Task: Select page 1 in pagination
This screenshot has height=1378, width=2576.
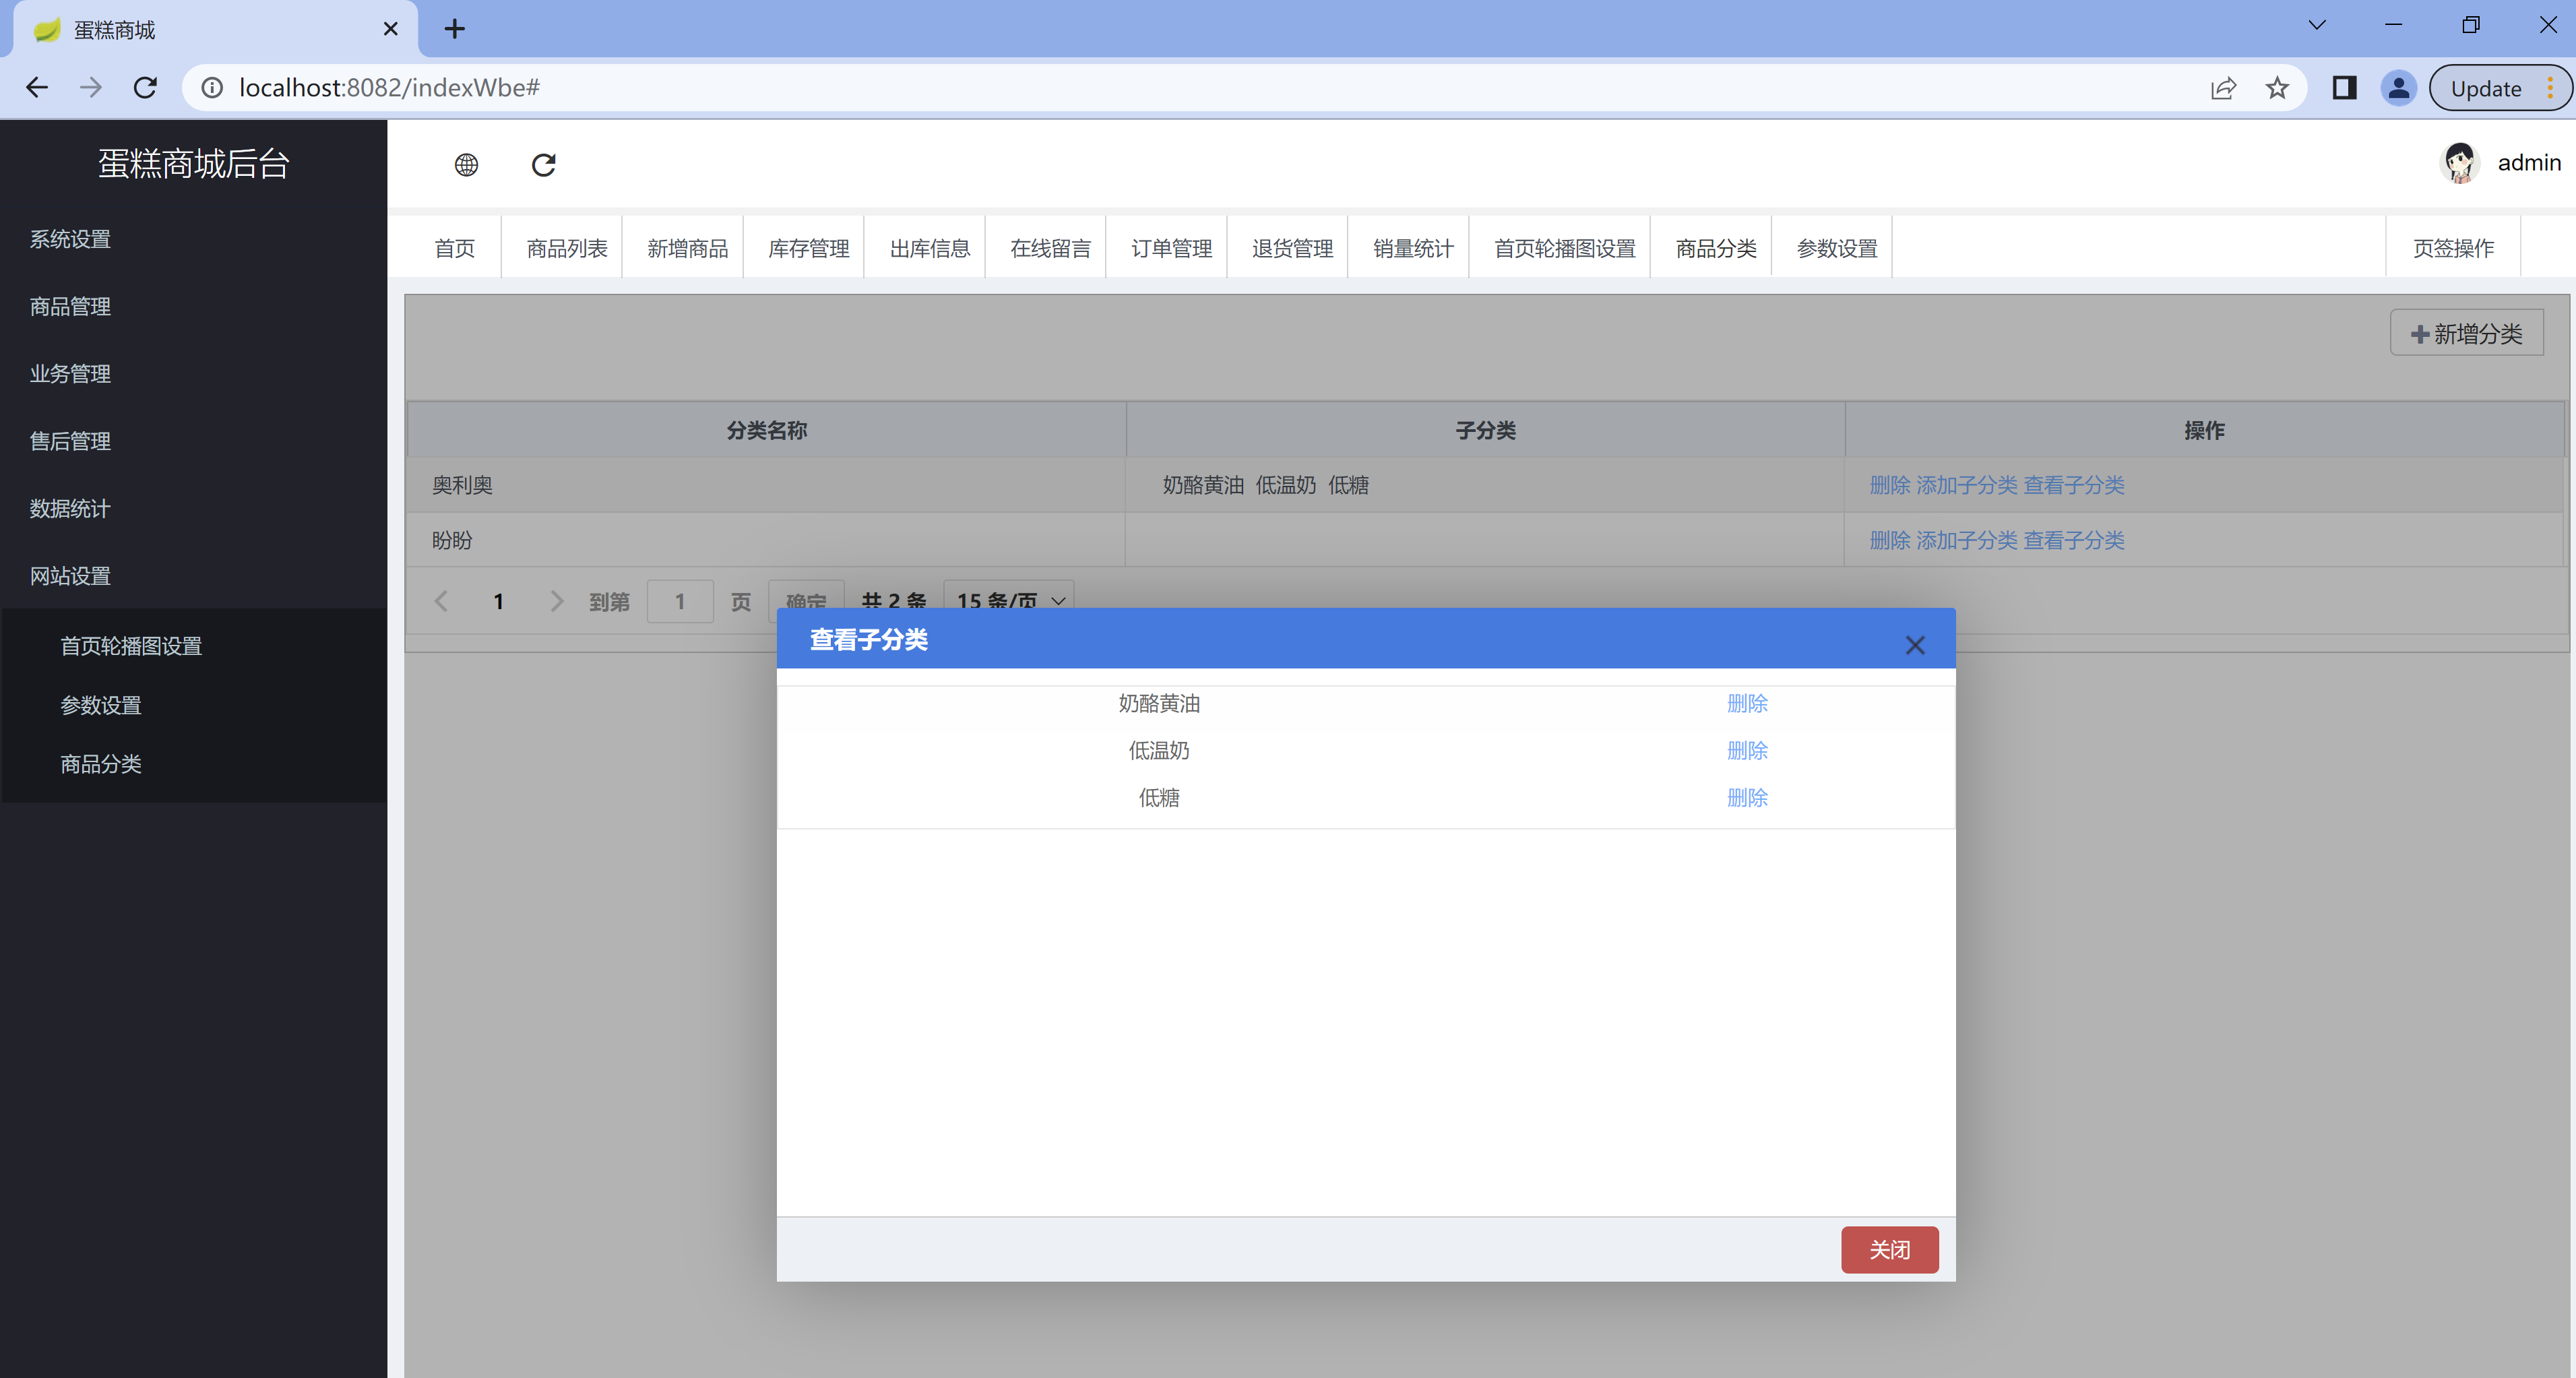Action: click(498, 601)
